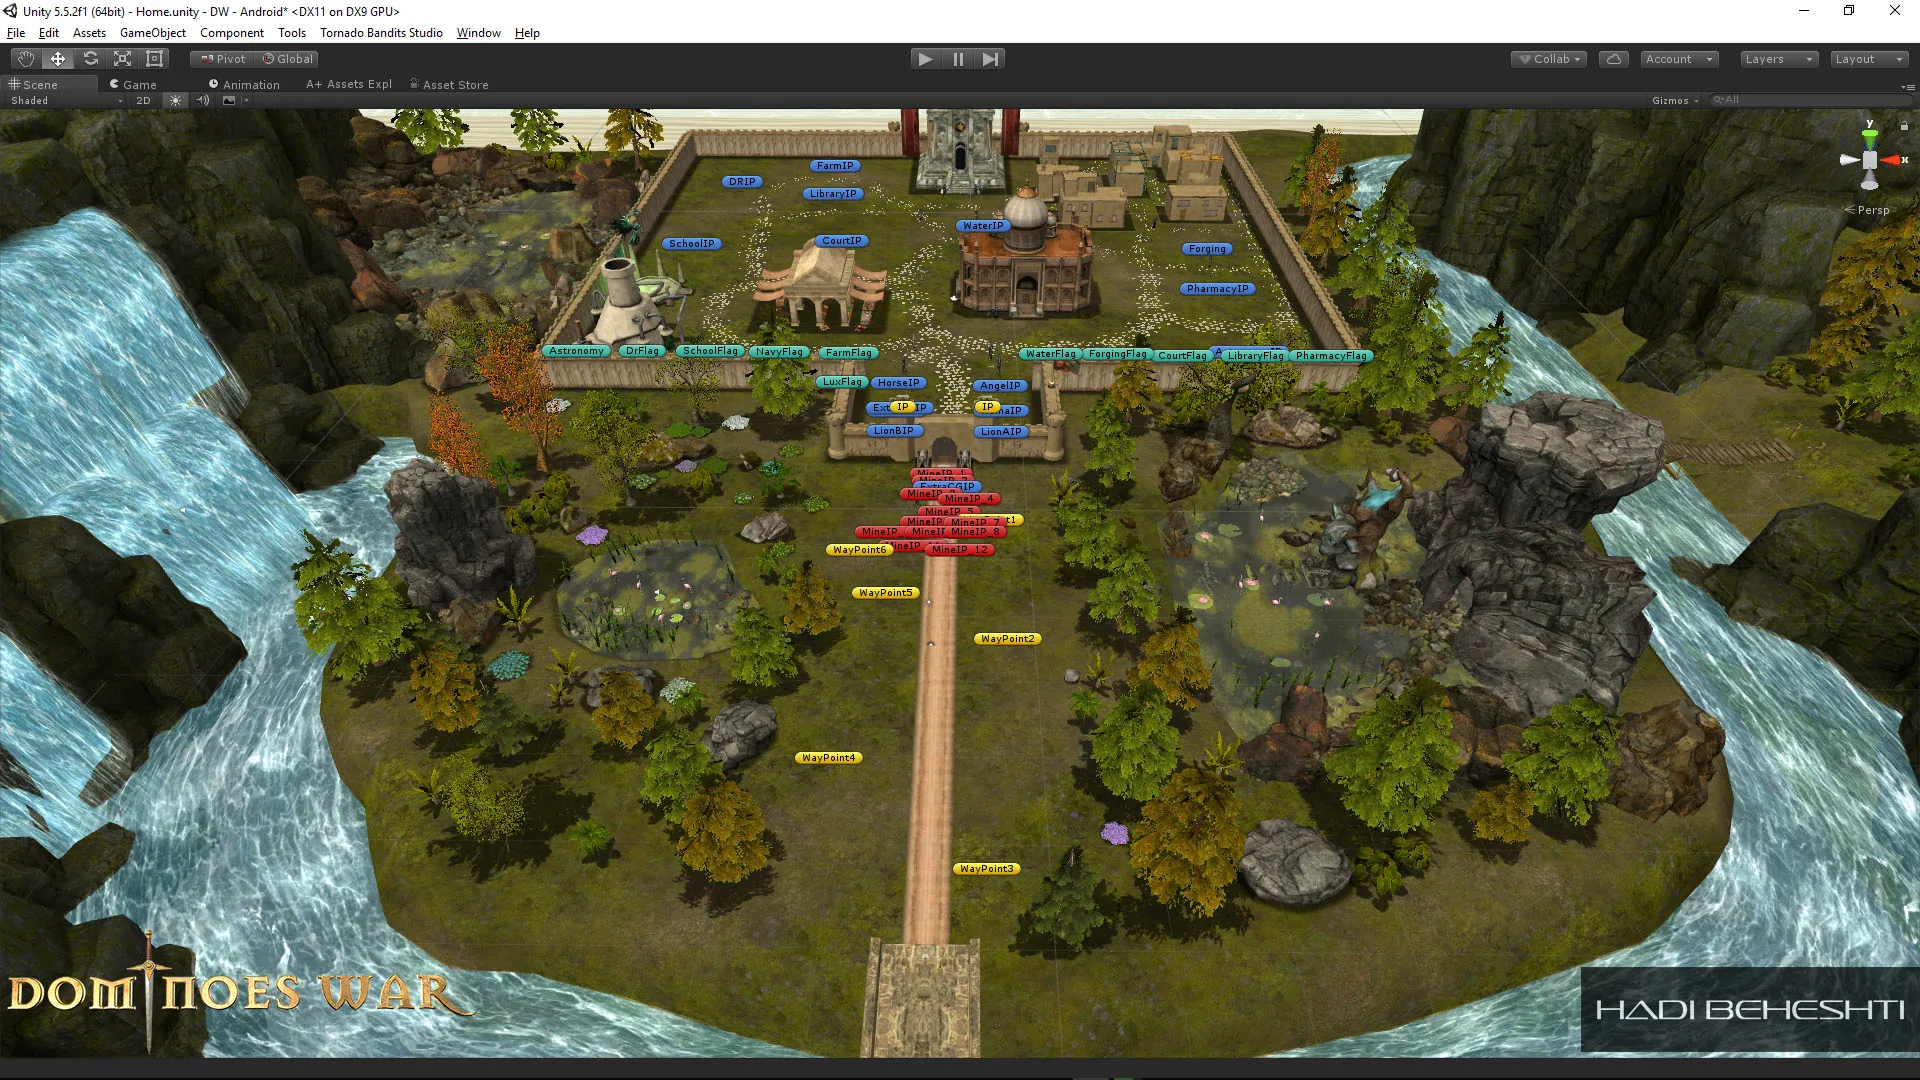Open the Tornado Bandits Studio menu
Screen dimensions: 1920x1080
[x=381, y=33]
